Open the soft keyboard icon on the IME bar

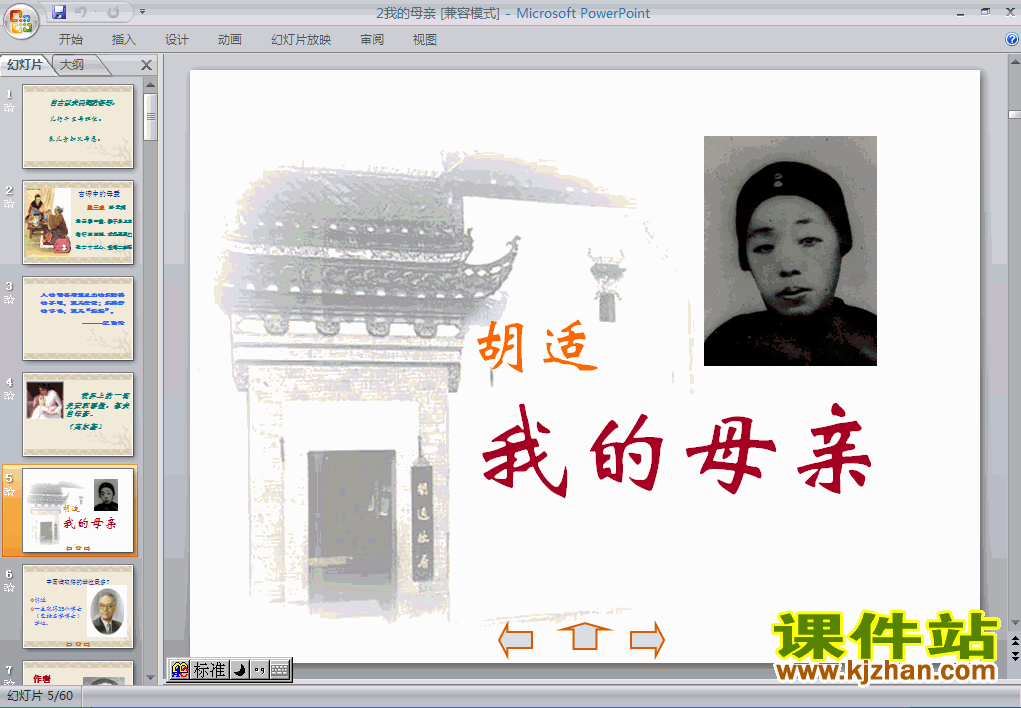coord(279,670)
